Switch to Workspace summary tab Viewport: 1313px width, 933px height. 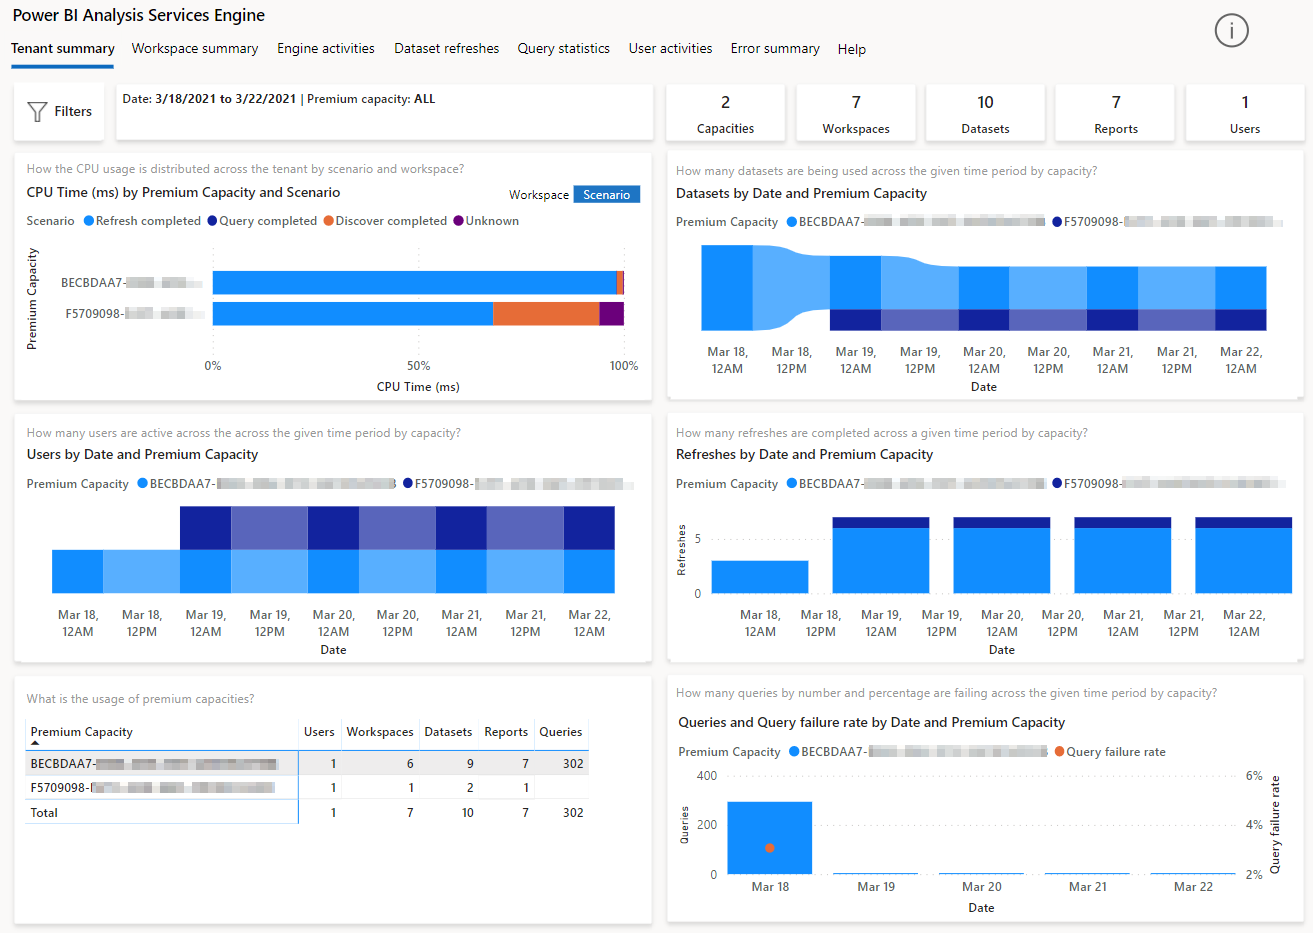coord(195,48)
